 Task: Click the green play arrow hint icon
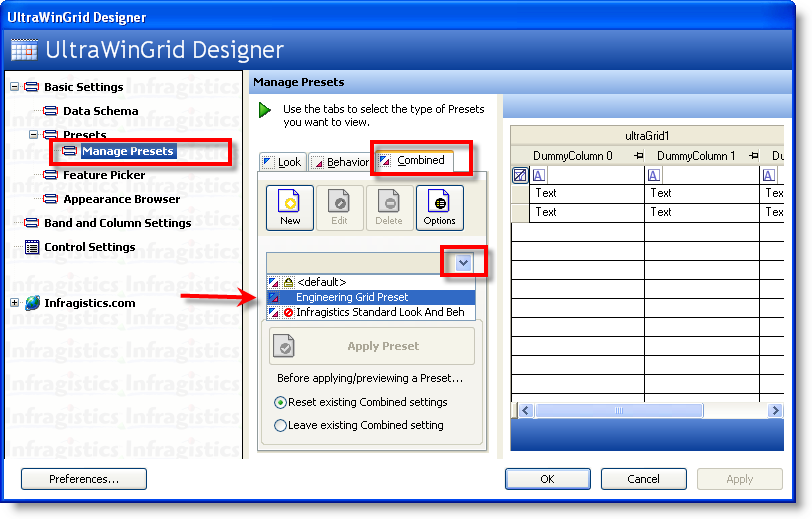click(265, 110)
